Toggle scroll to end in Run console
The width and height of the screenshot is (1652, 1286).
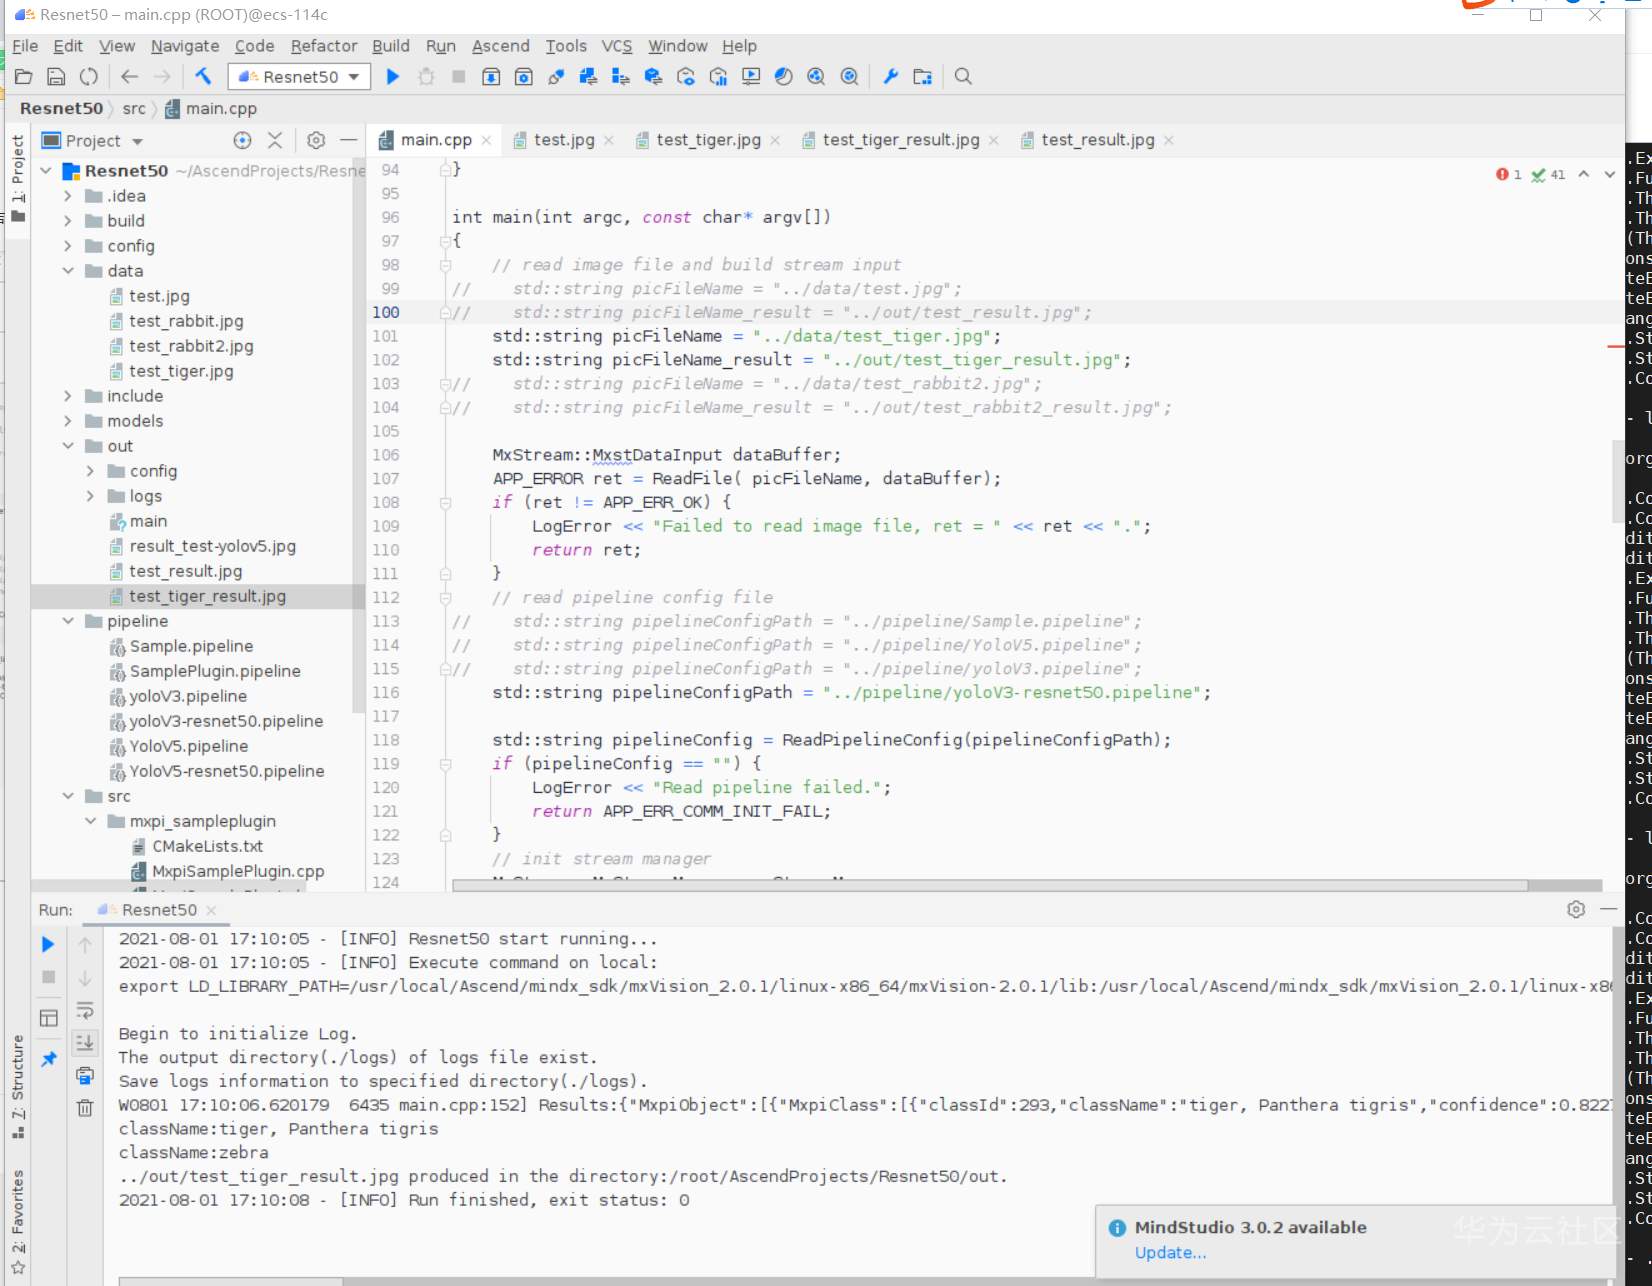(x=85, y=1042)
